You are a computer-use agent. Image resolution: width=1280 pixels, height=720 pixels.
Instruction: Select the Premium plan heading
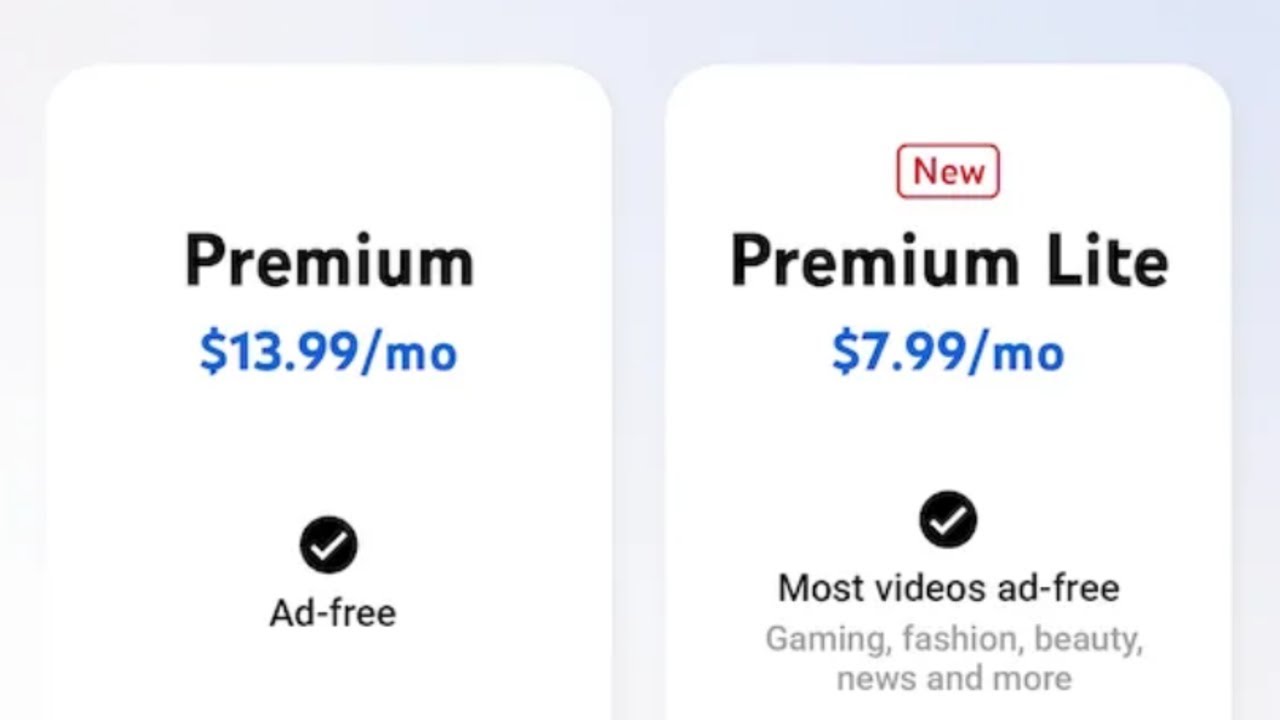(x=329, y=262)
